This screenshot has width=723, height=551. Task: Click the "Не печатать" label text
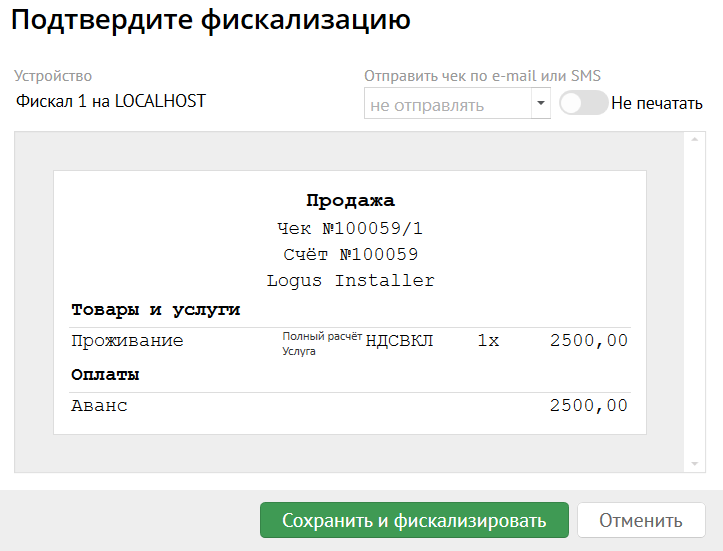click(x=657, y=103)
